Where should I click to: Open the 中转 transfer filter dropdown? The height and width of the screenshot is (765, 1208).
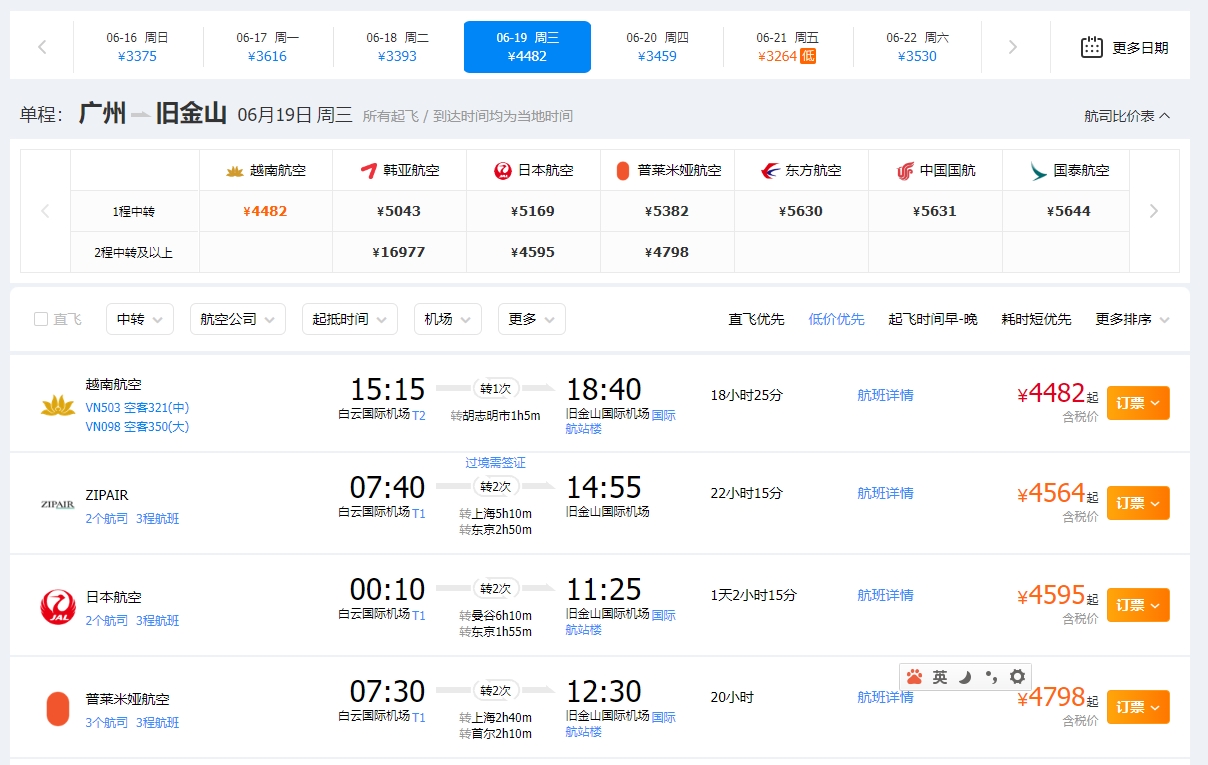[x=140, y=319]
